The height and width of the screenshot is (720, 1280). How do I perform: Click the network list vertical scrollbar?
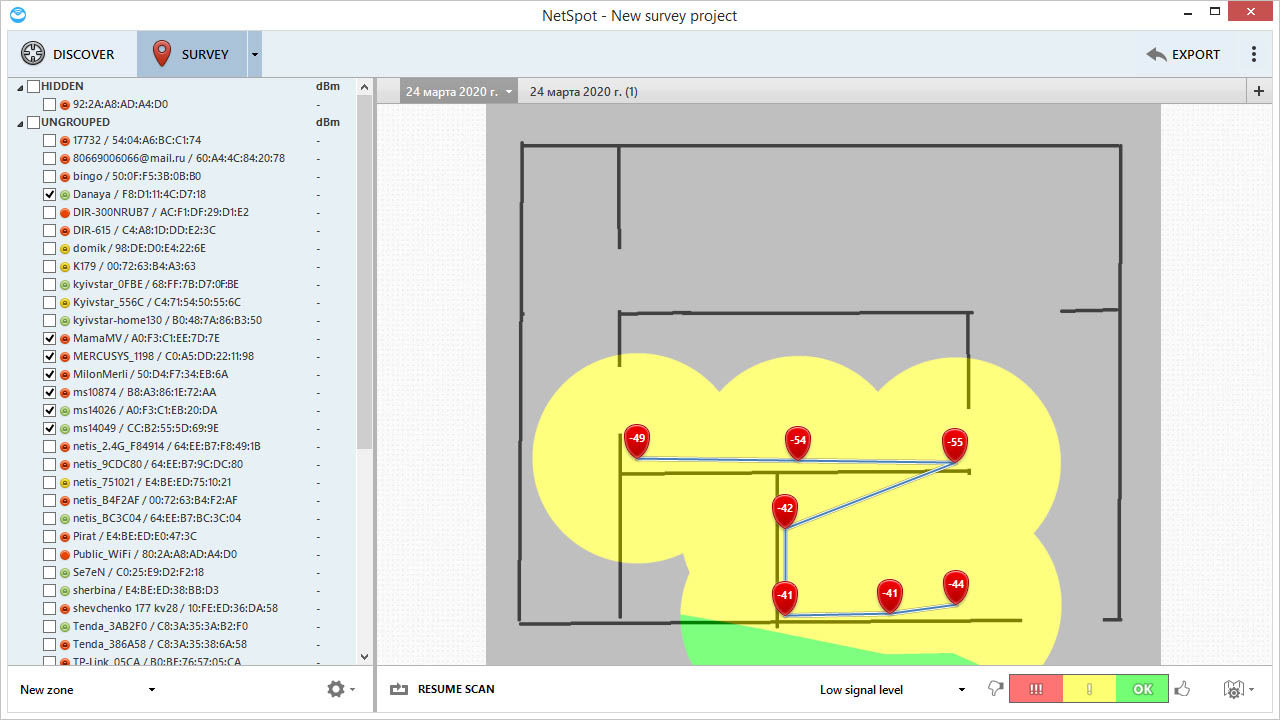[364, 270]
